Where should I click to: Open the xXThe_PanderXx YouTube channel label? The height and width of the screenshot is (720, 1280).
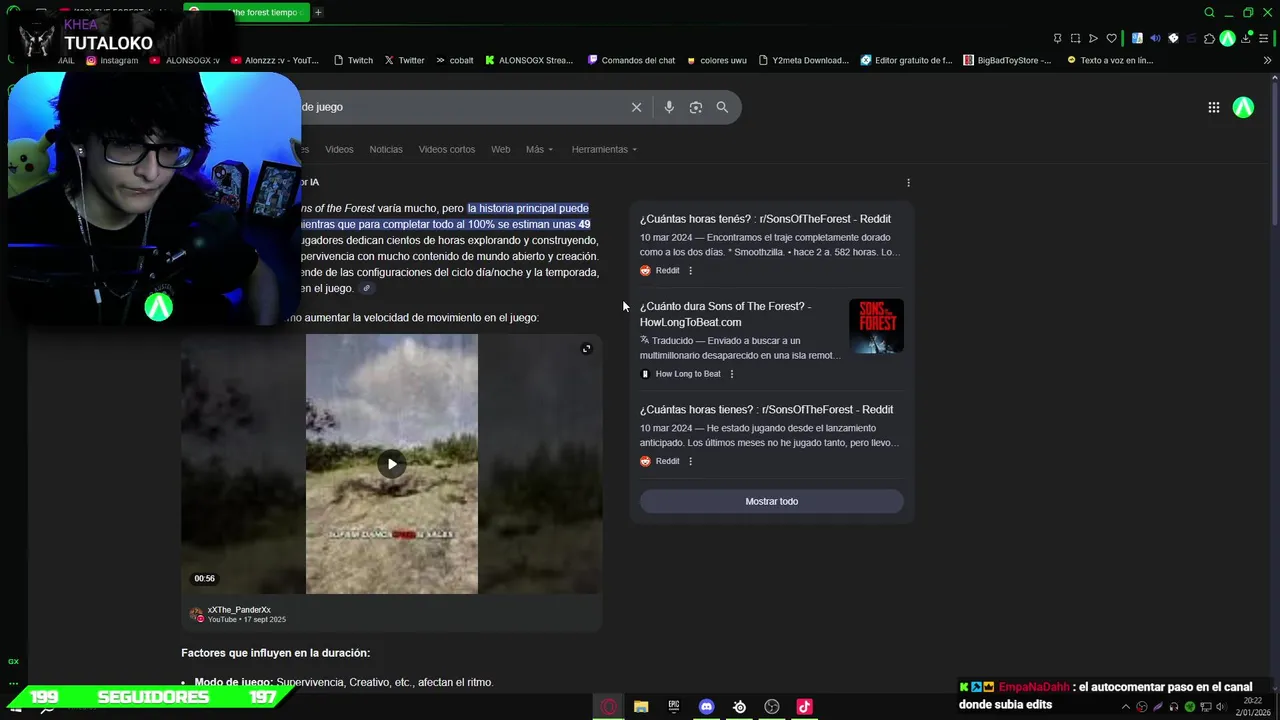pos(239,609)
